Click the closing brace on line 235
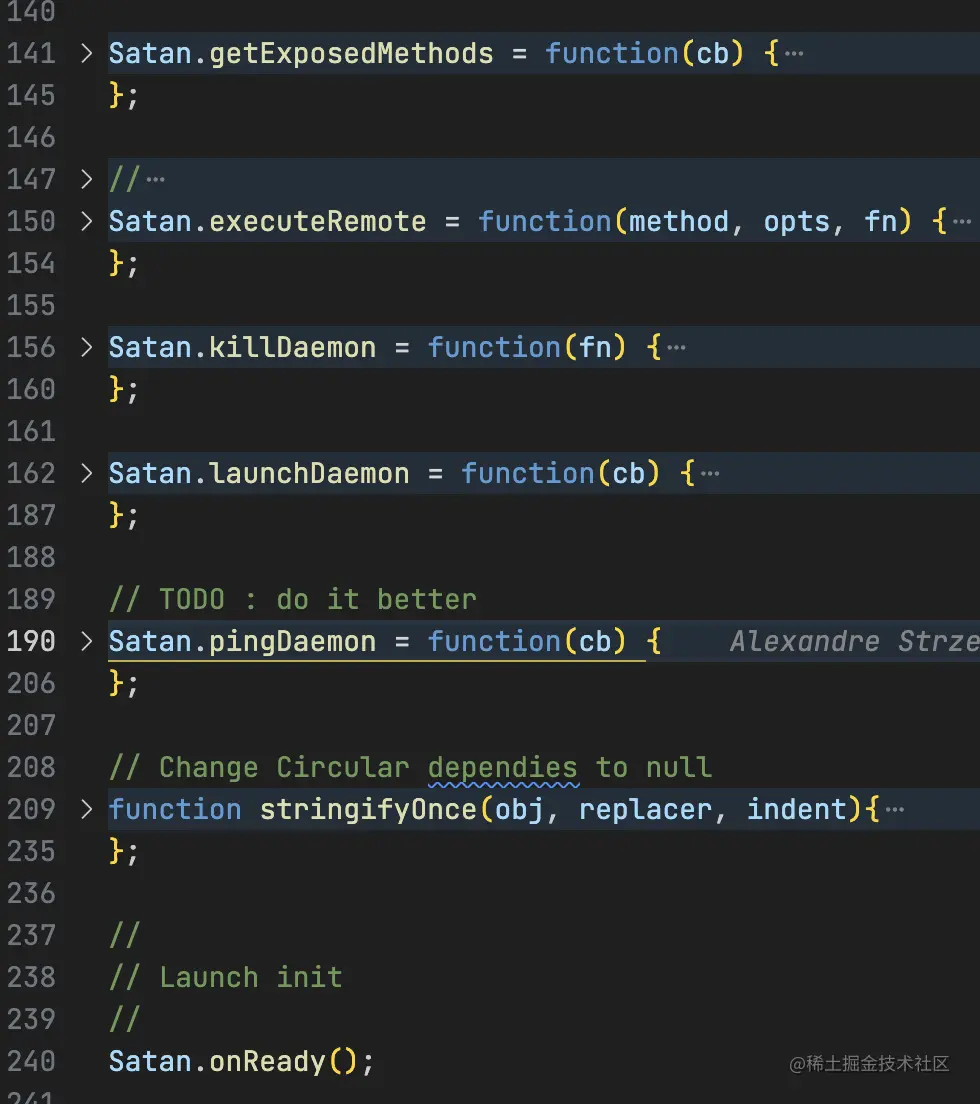 tap(117, 851)
